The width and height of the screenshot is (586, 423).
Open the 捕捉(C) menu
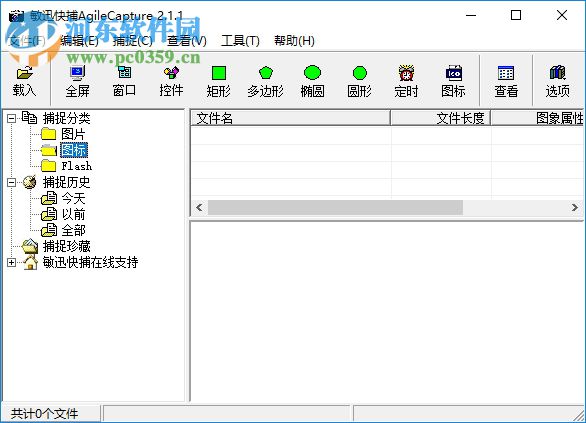pos(133,40)
